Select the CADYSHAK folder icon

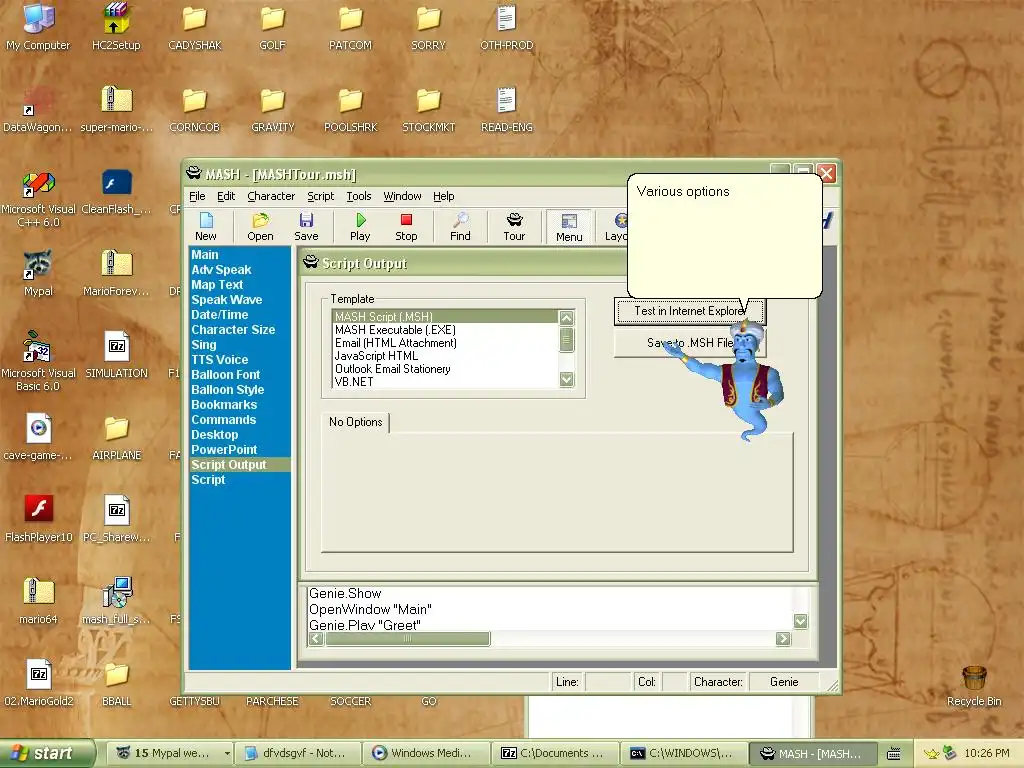195,27
